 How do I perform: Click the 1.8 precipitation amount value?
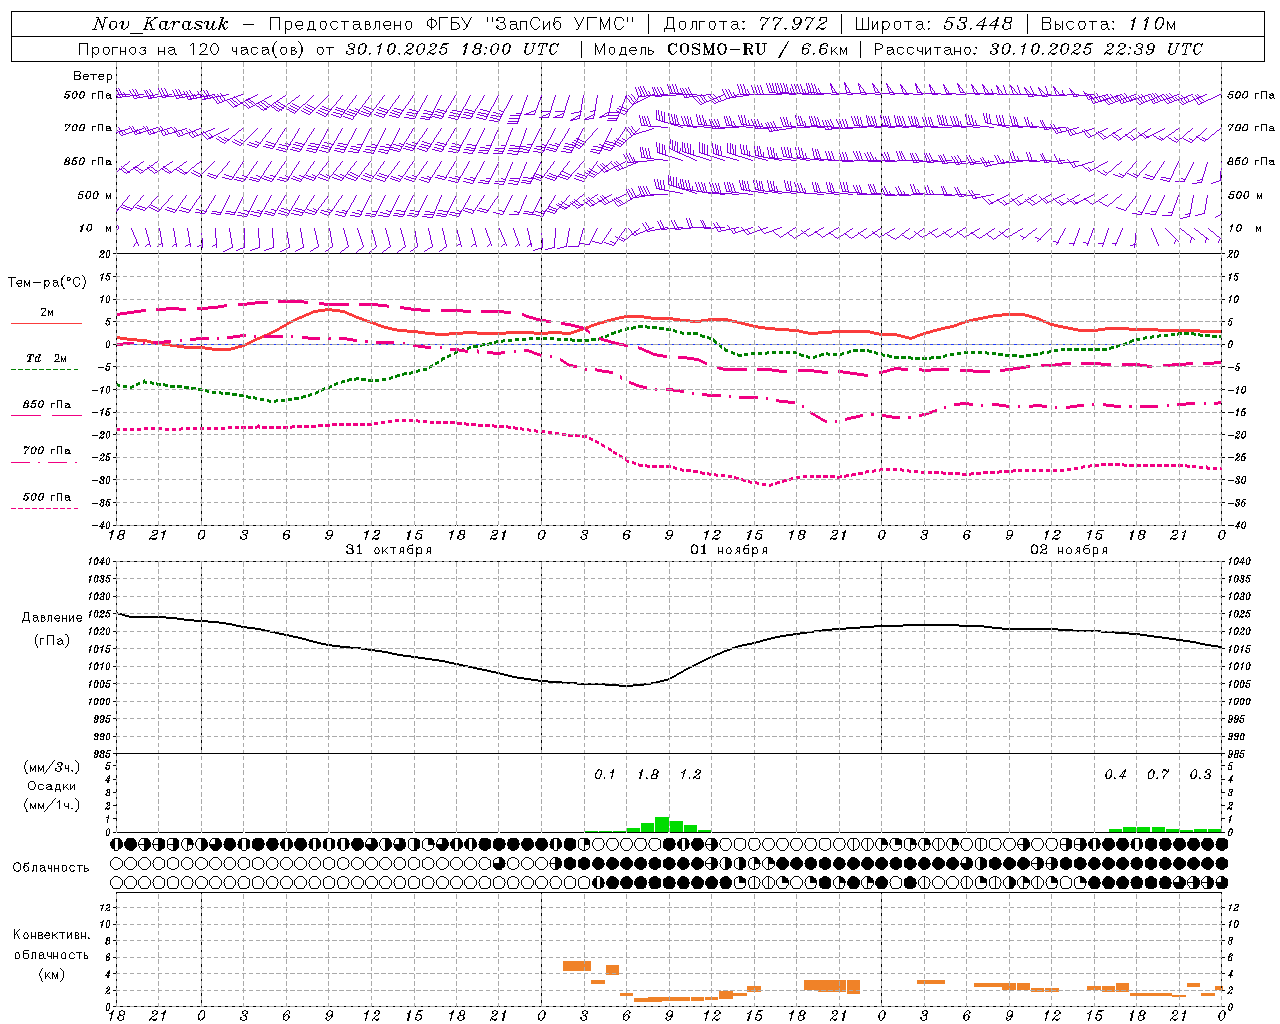[648, 775]
